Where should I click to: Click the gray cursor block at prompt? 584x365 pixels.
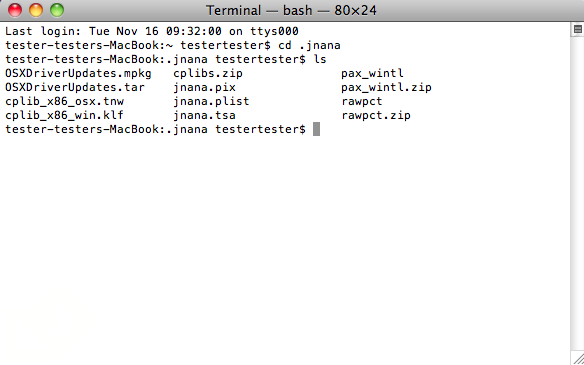[x=316, y=129]
